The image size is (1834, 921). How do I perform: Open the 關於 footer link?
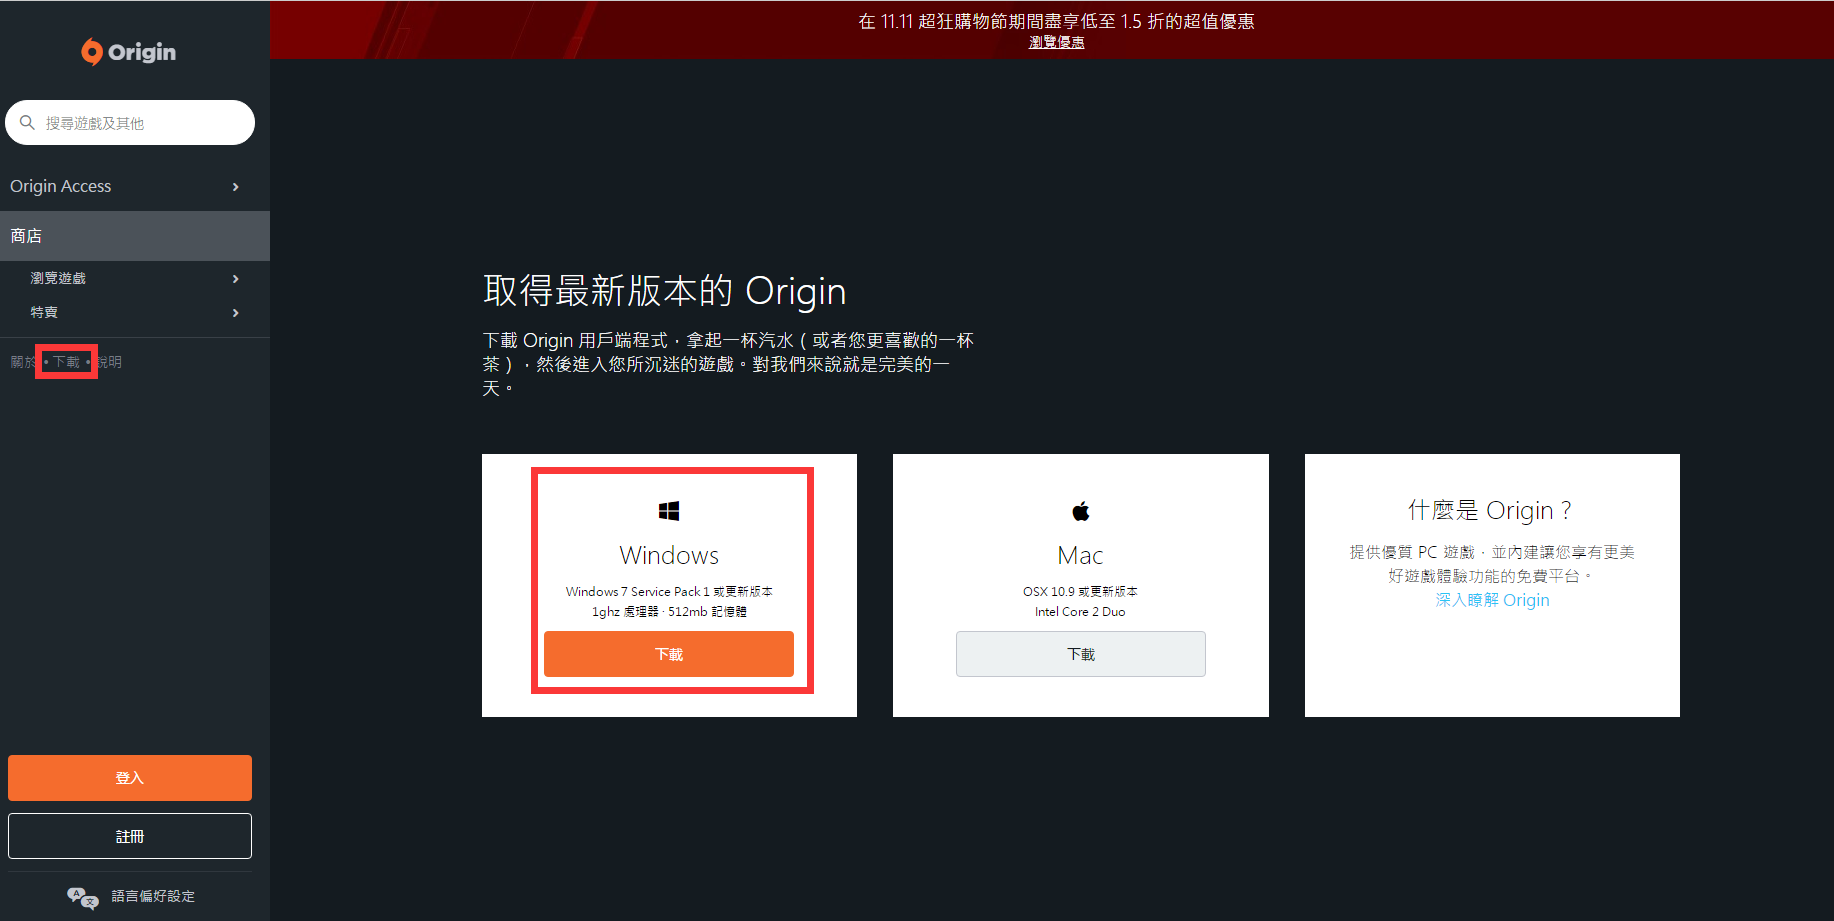coord(23,362)
